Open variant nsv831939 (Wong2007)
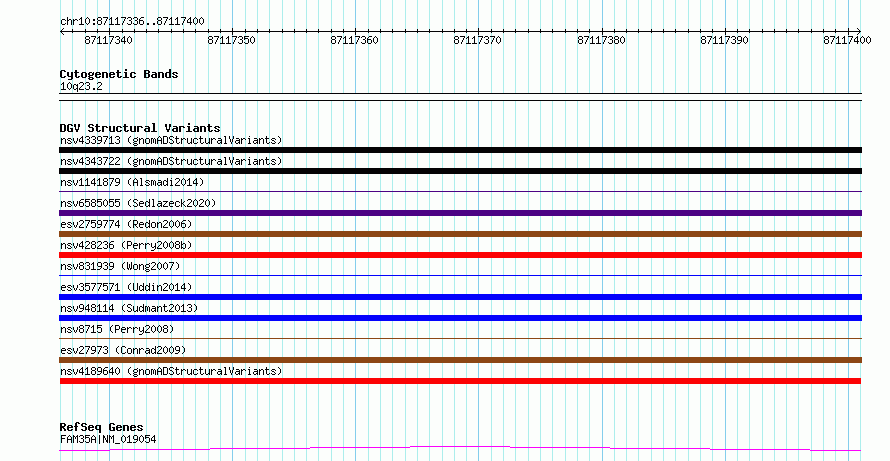Viewport: 890px width, 461px height. [x=120, y=266]
